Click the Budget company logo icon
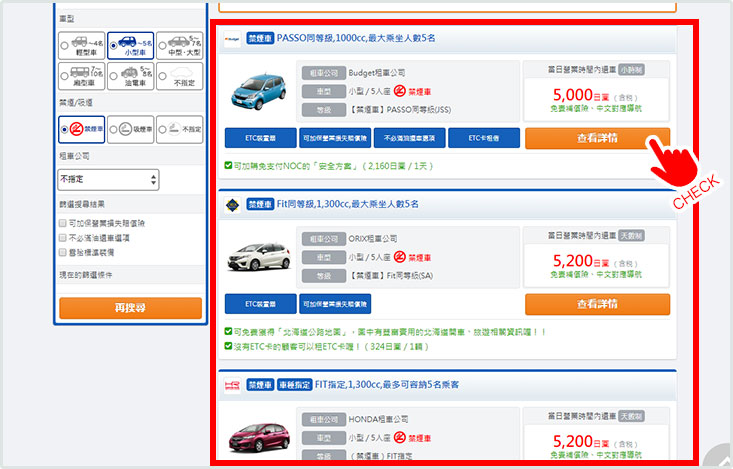This screenshot has height=469, width=733. (x=232, y=39)
